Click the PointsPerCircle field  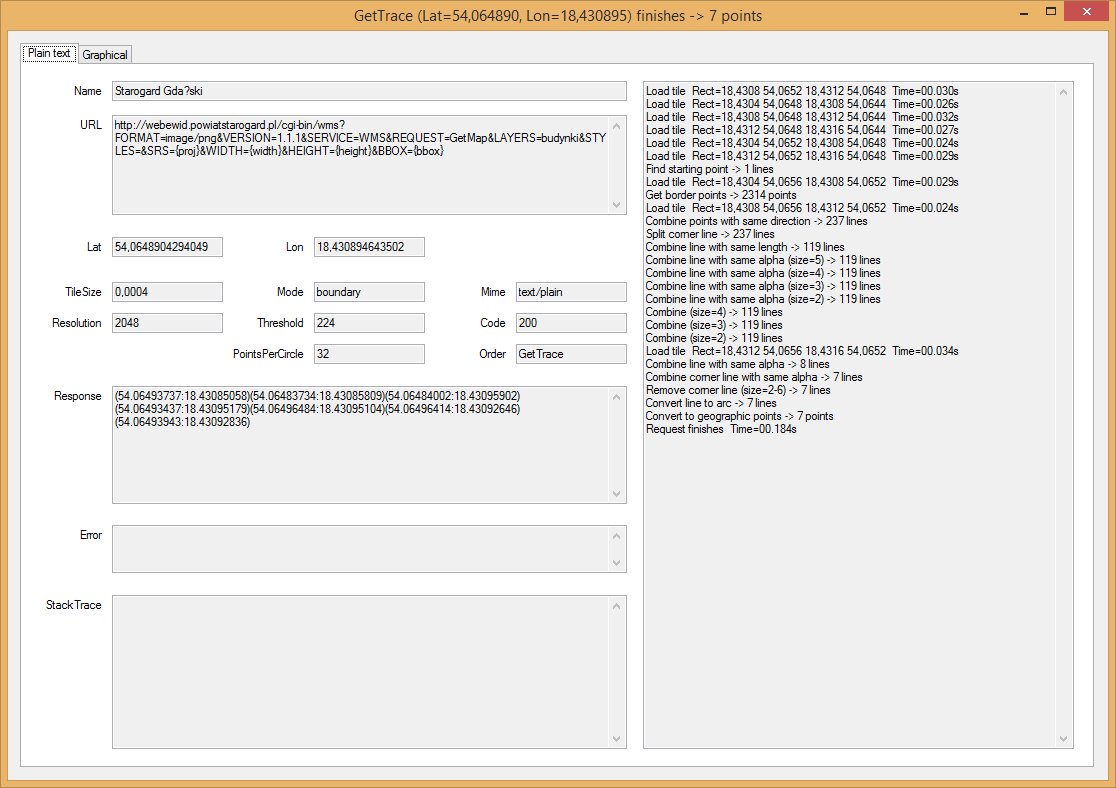click(368, 353)
